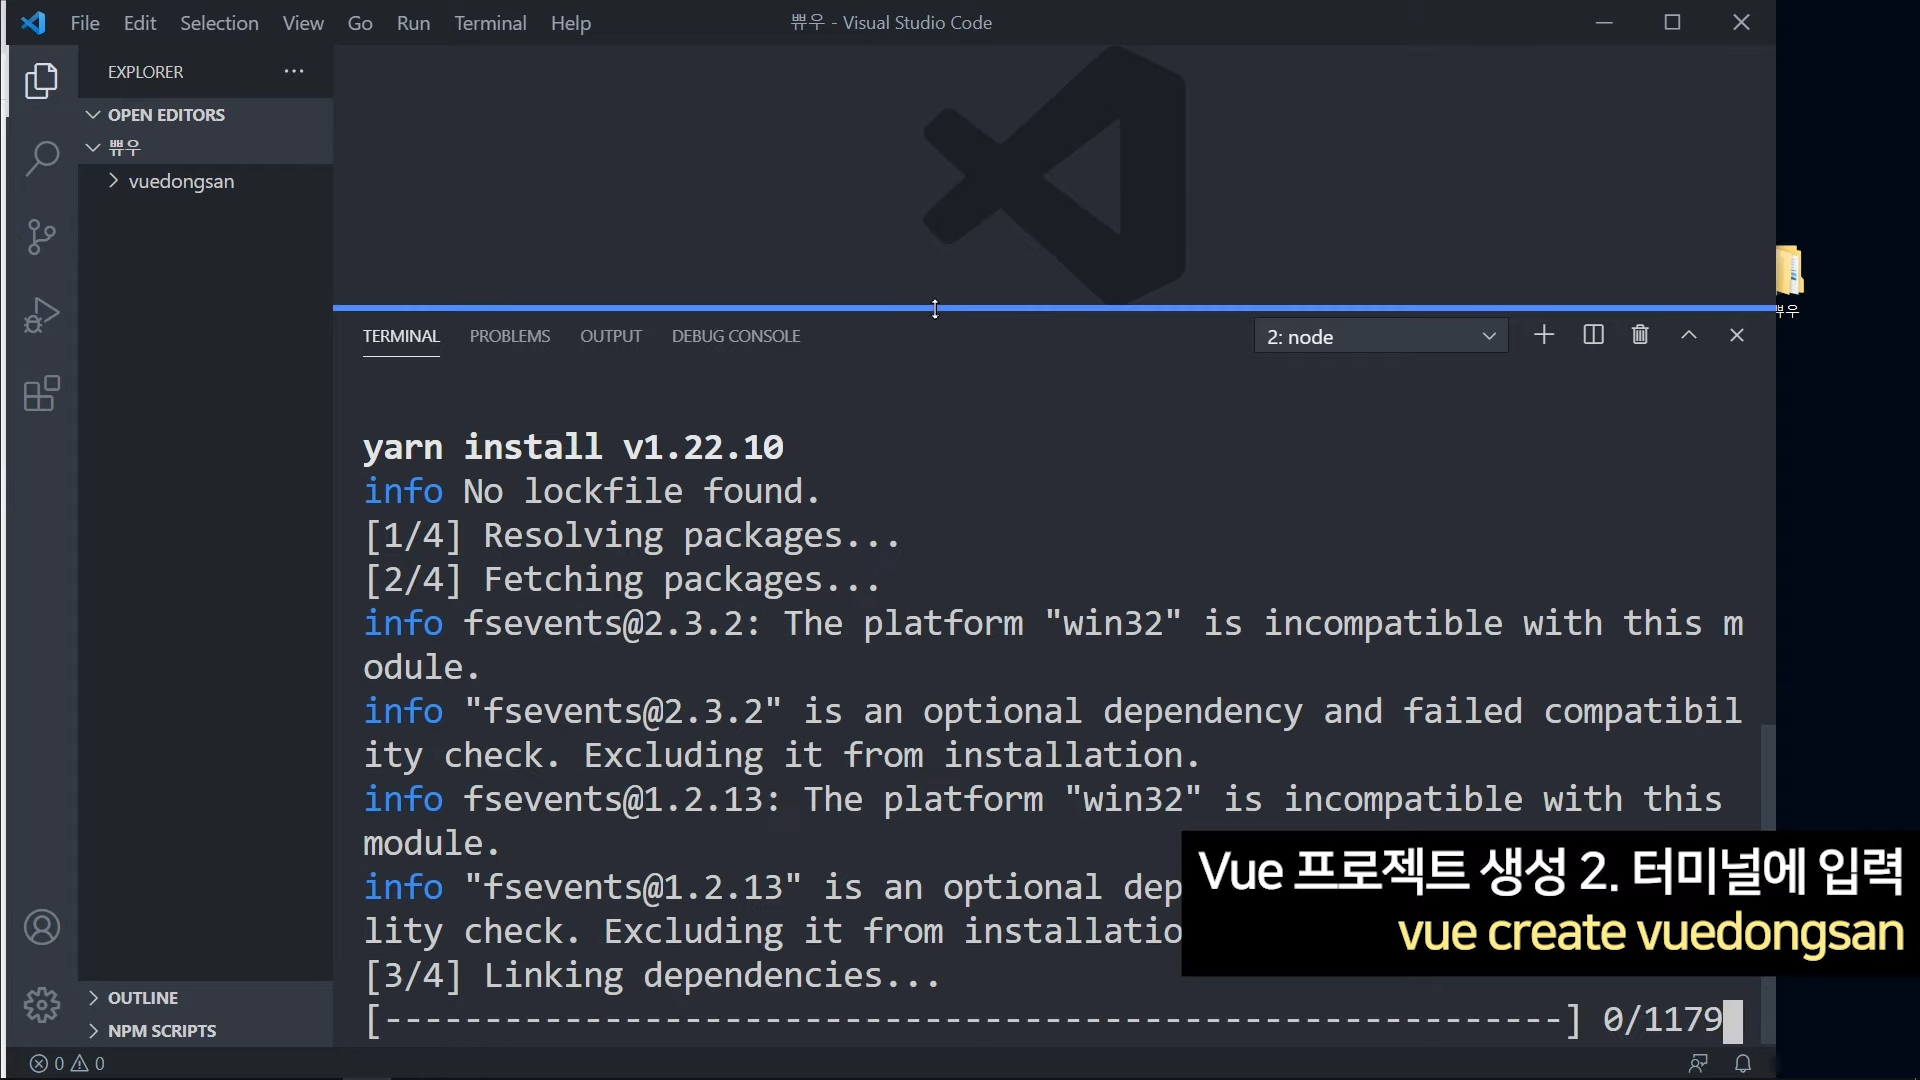Screen dimensions: 1920x1080
Task: Collapse the OPEN EDITORS section
Action: tap(165, 115)
